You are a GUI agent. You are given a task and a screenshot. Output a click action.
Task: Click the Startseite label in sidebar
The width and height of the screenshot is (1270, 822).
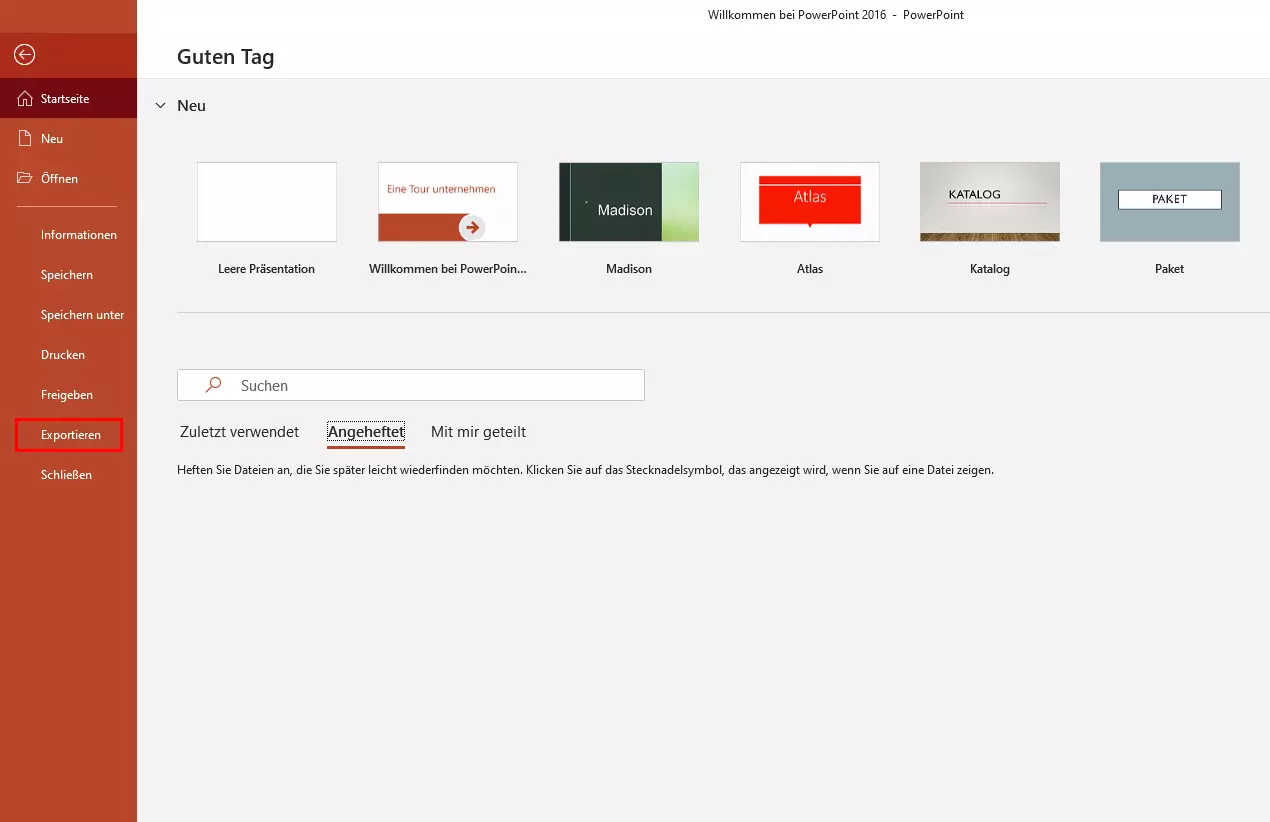click(x=65, y=99)
